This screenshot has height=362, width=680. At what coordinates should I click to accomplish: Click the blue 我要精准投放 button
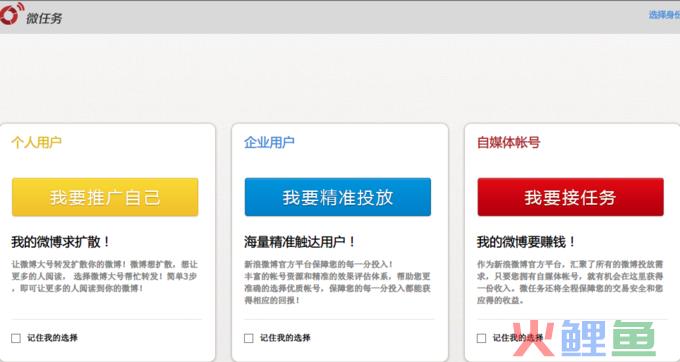coord(338,197)
